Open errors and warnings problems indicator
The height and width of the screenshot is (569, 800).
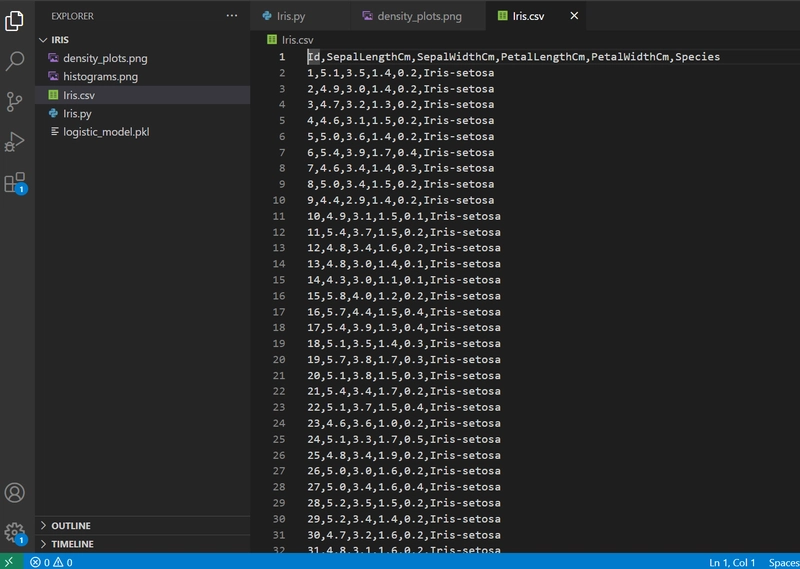[51, 562]
